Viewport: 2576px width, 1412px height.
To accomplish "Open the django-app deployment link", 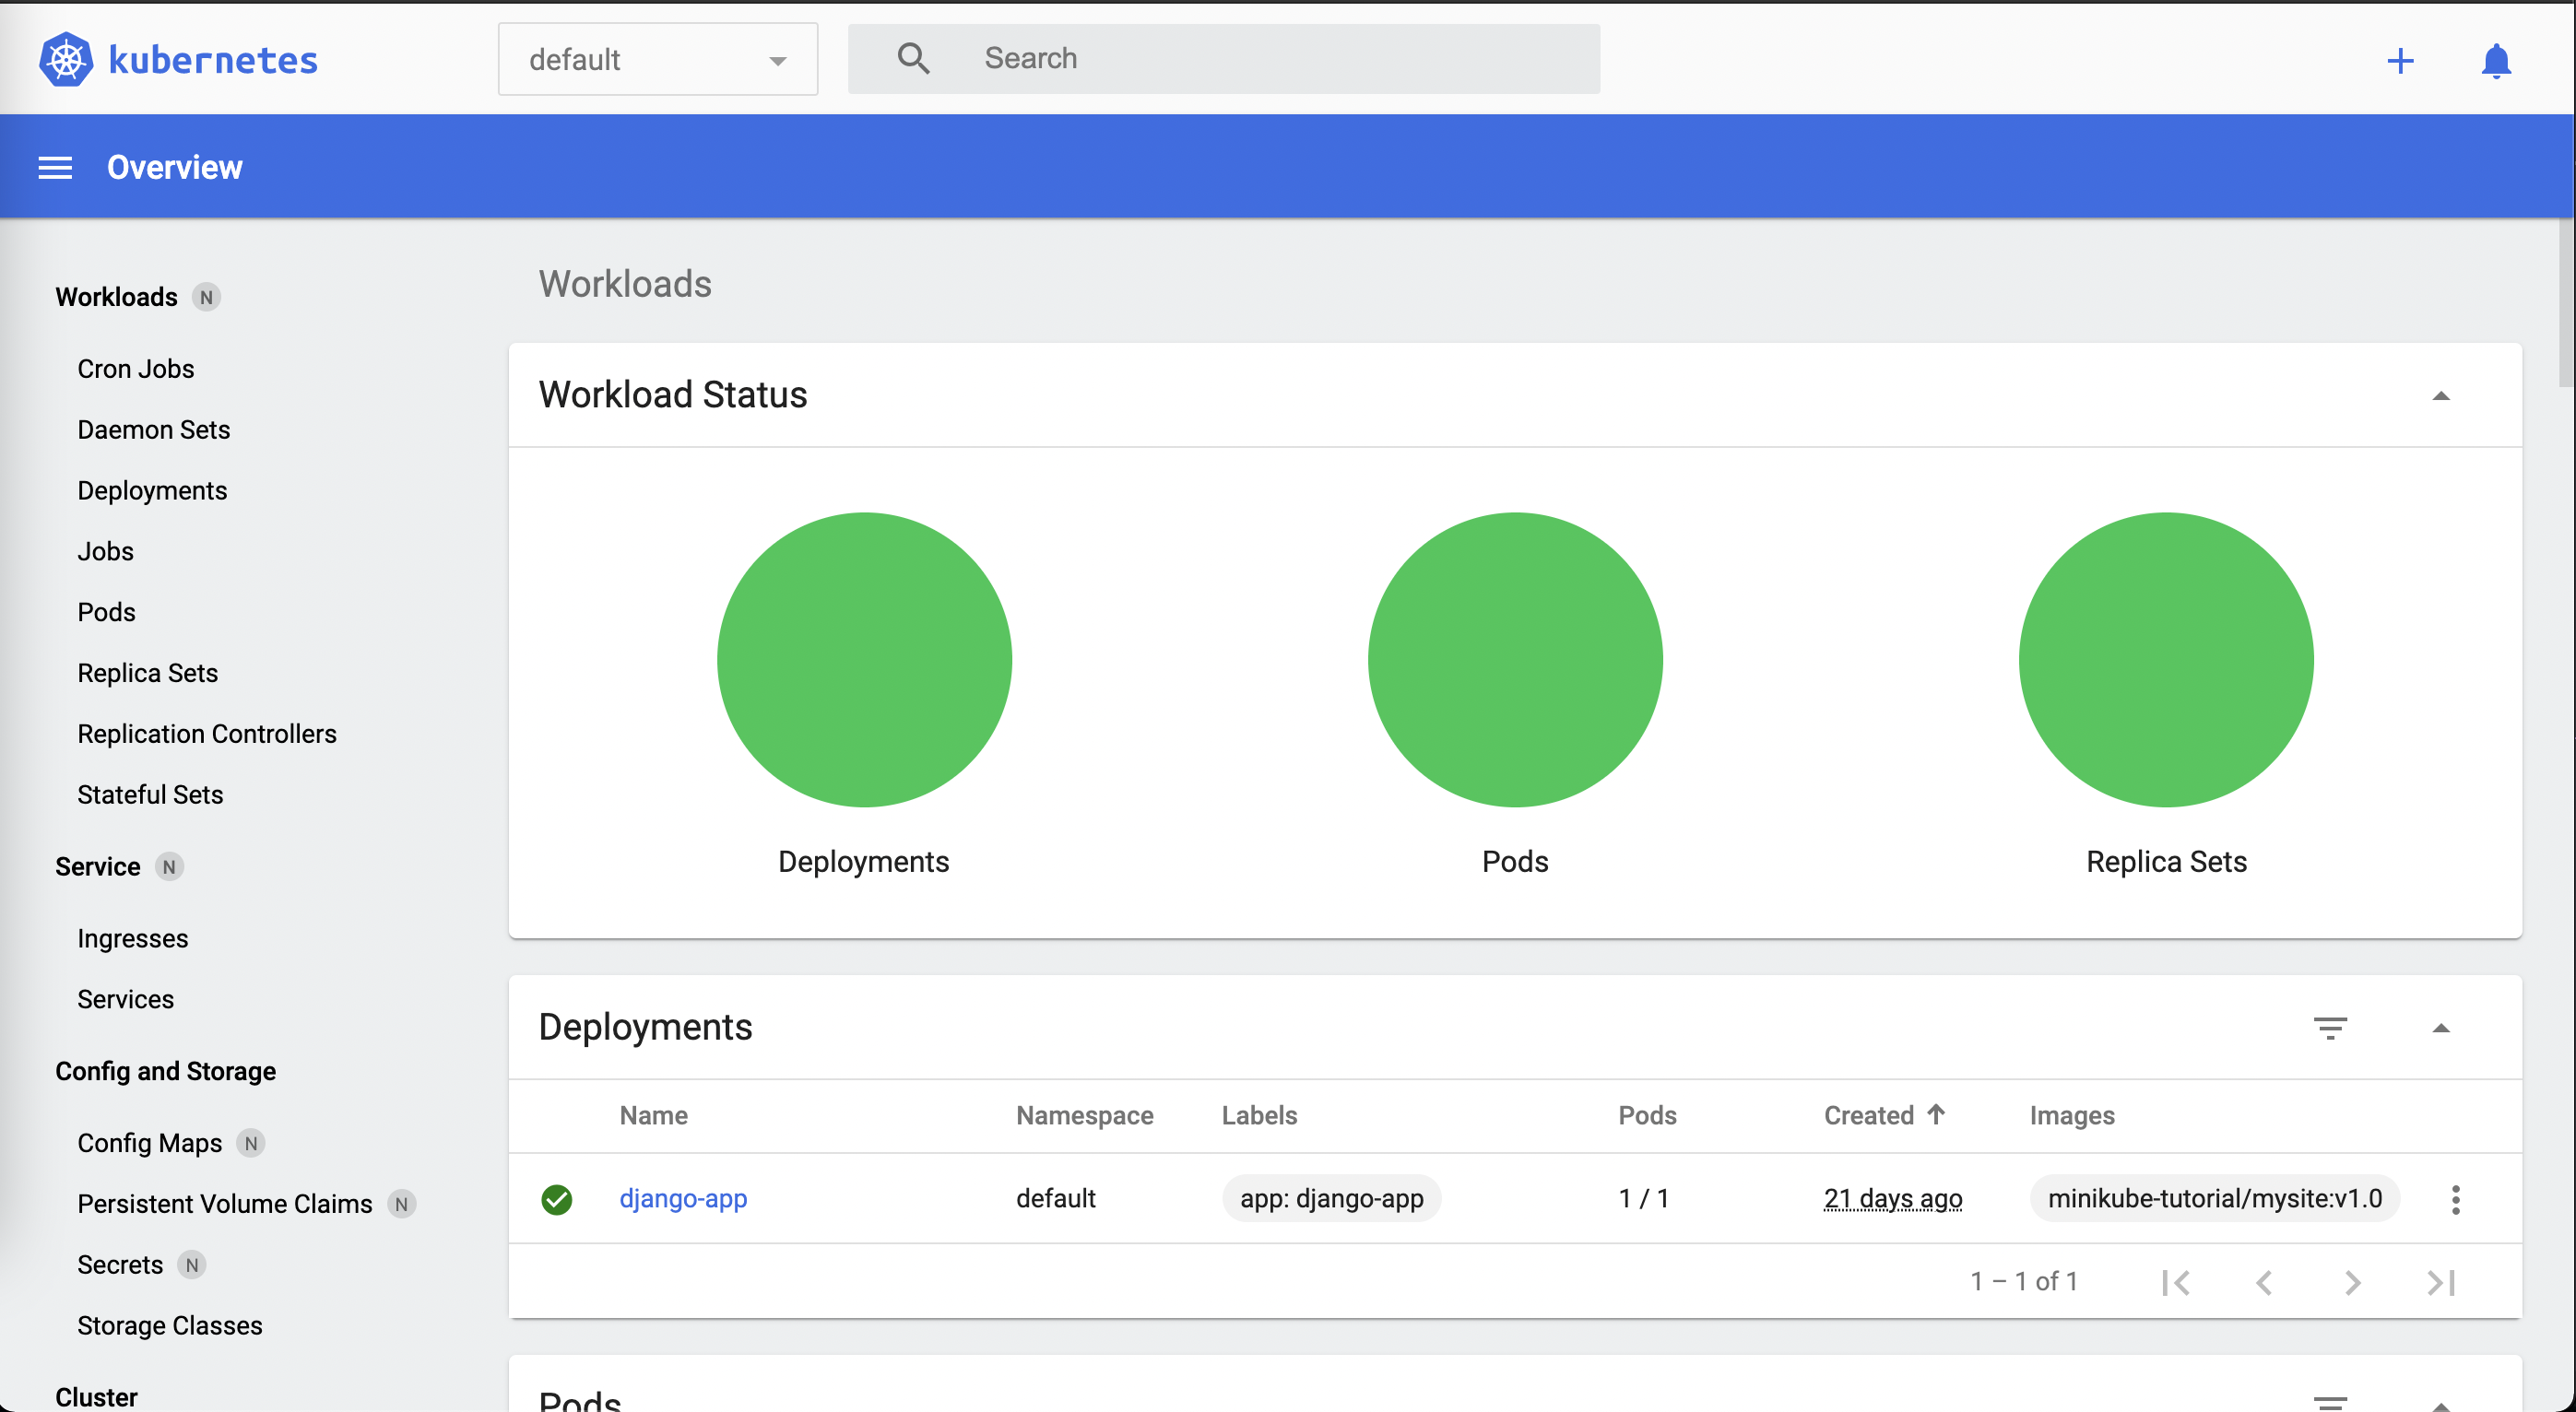I will (x=682, y=1198).
